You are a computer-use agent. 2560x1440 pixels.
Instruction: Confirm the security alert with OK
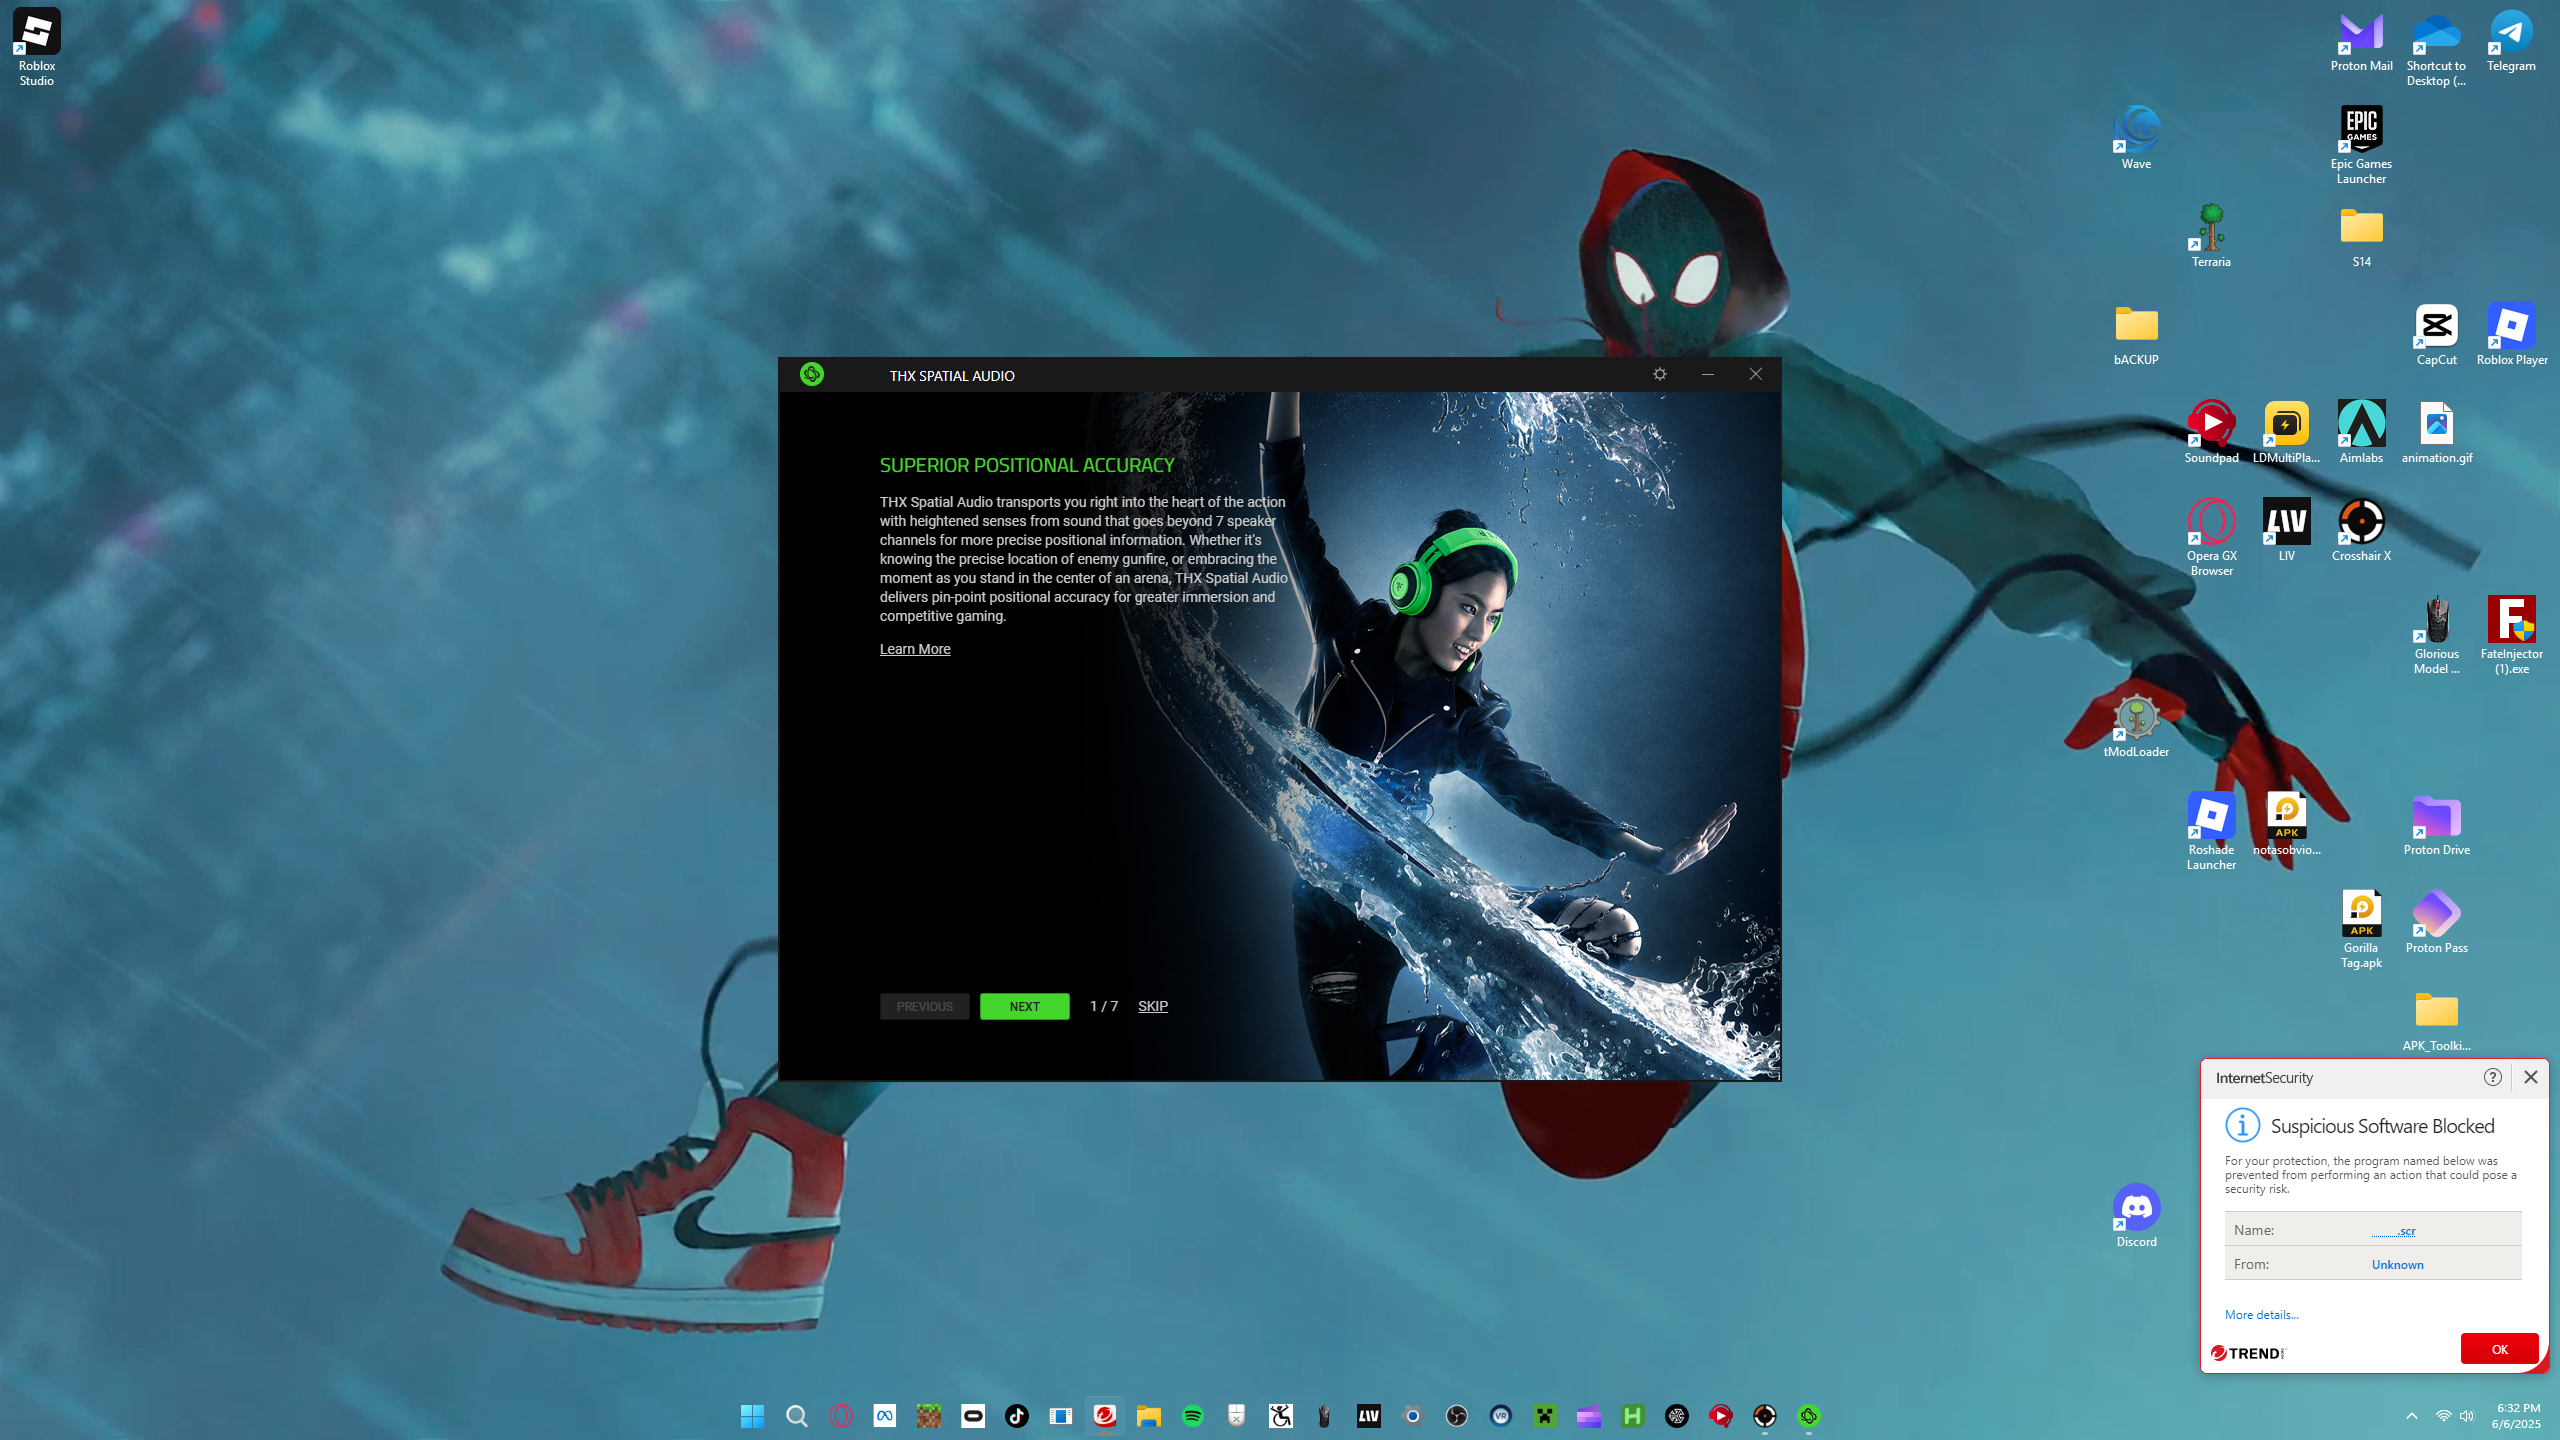[2499, 1349]
